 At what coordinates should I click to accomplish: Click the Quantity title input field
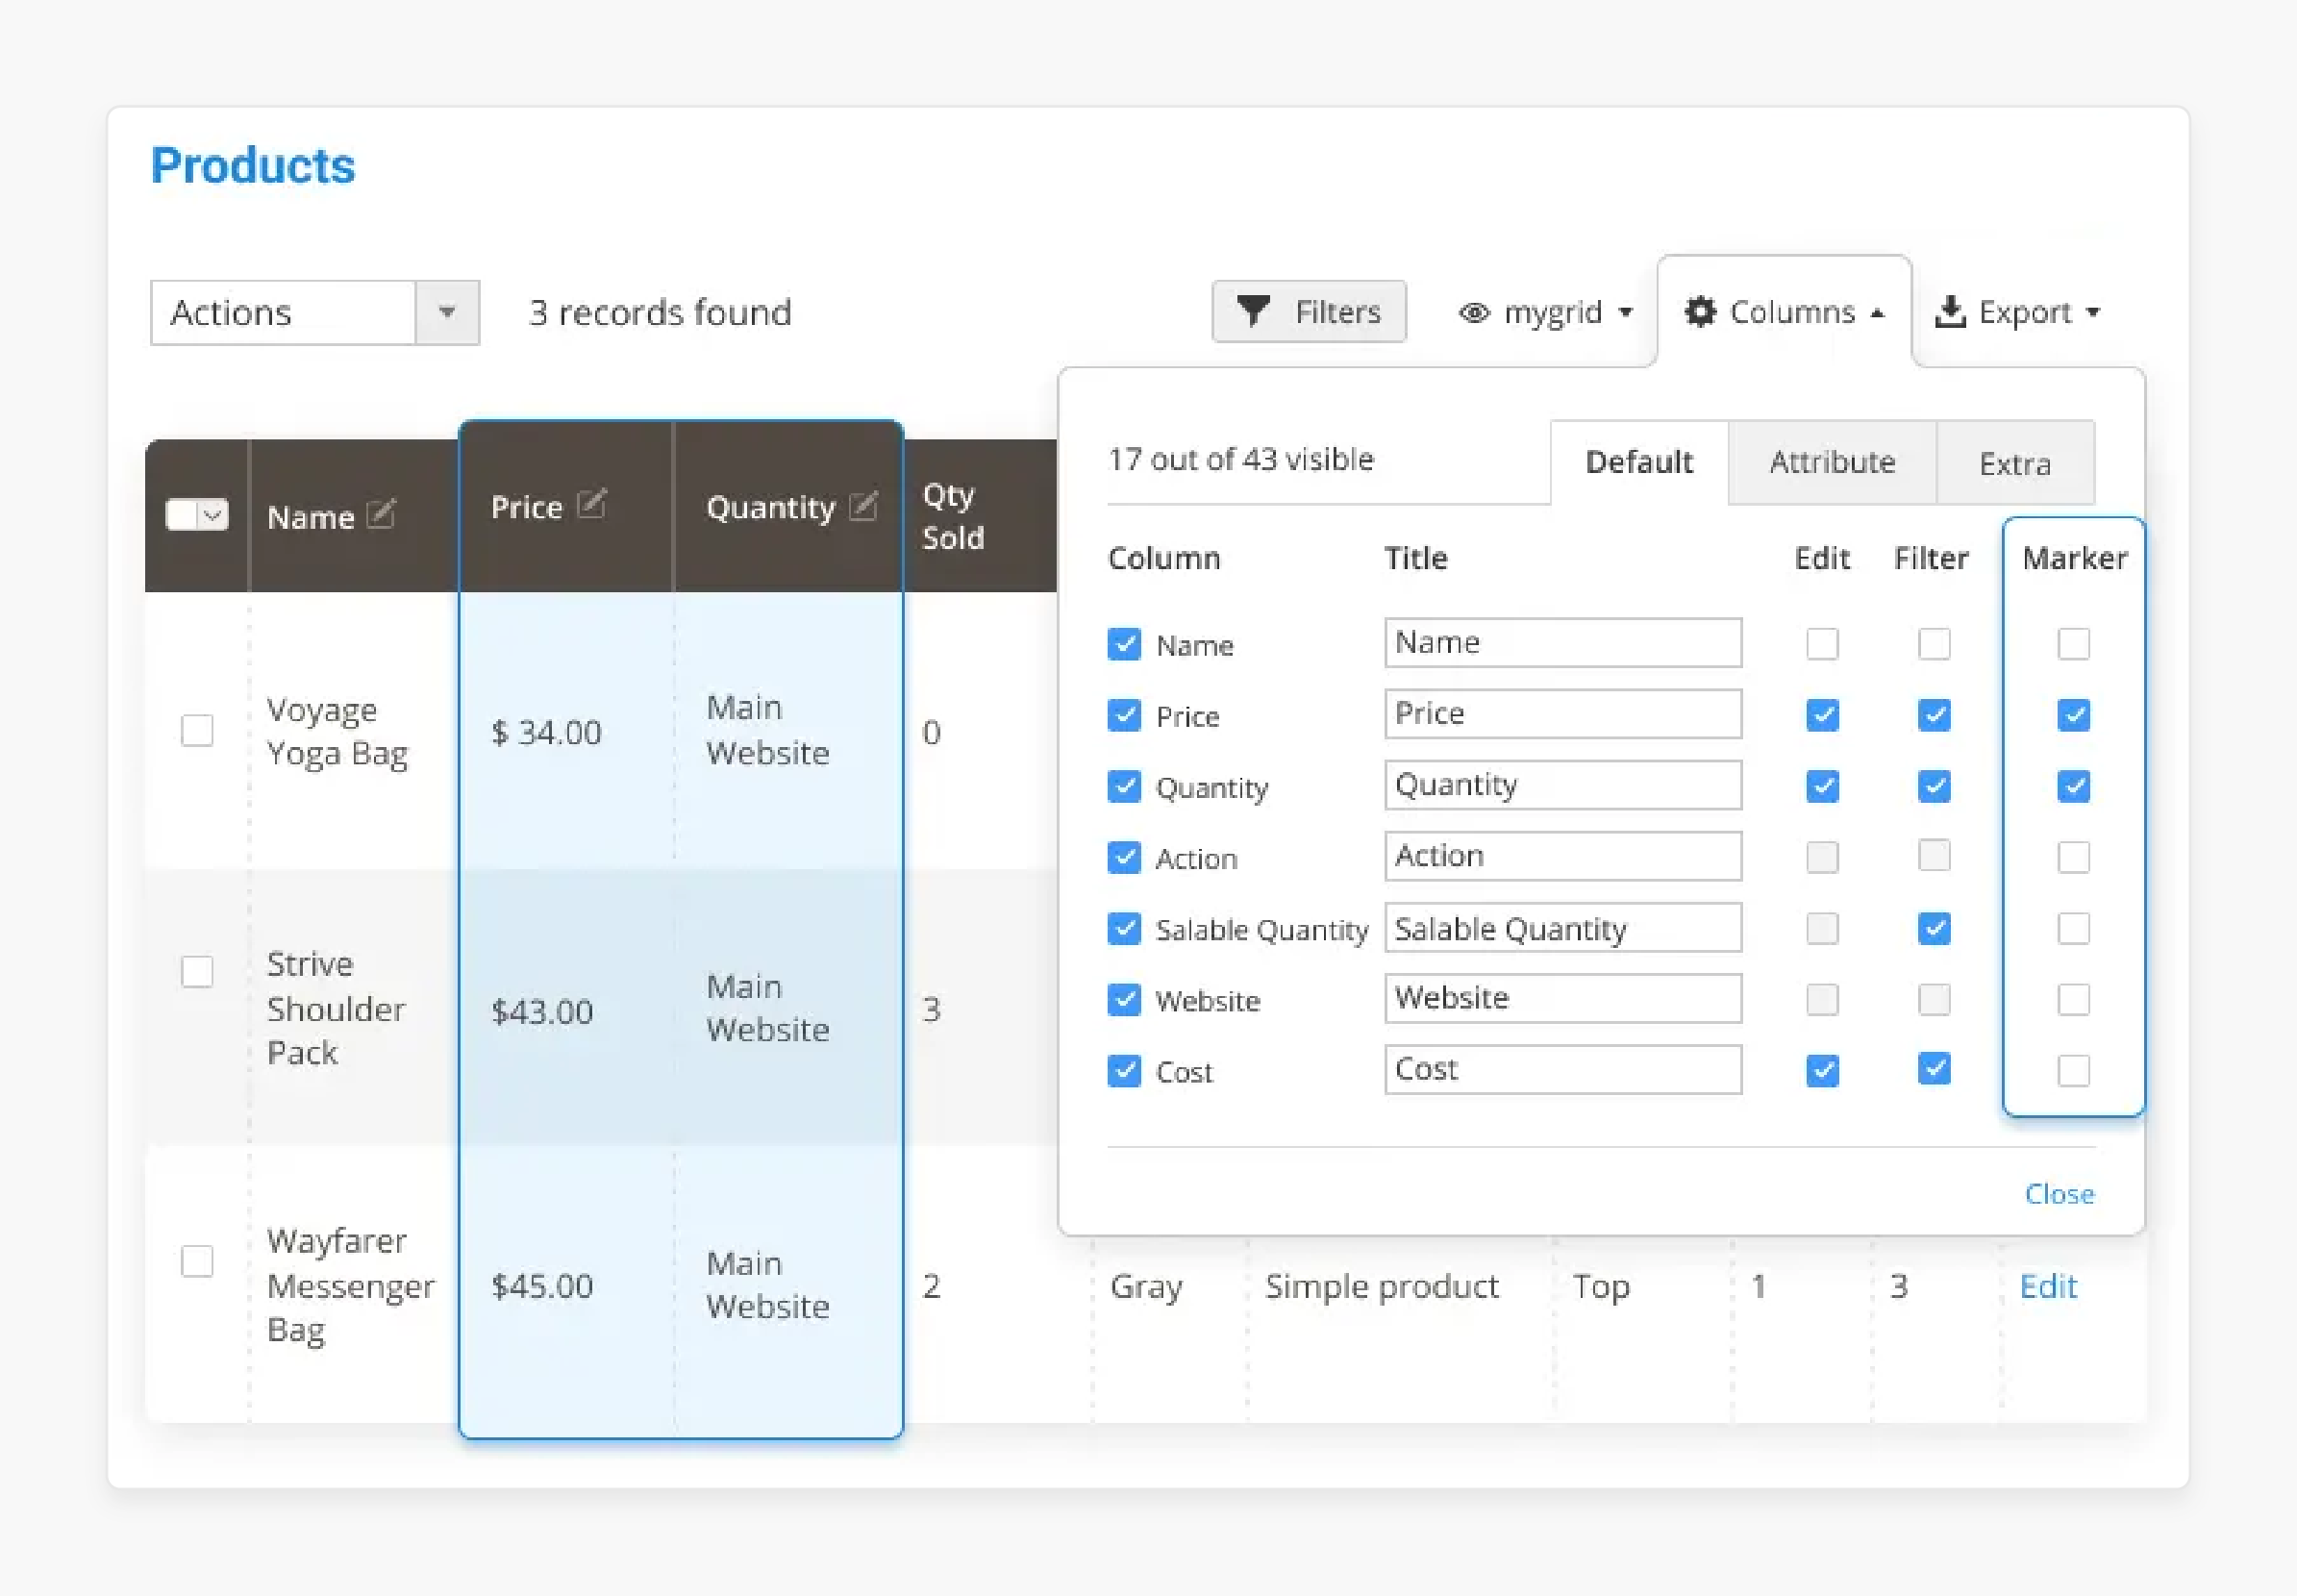coord(1562,784)
